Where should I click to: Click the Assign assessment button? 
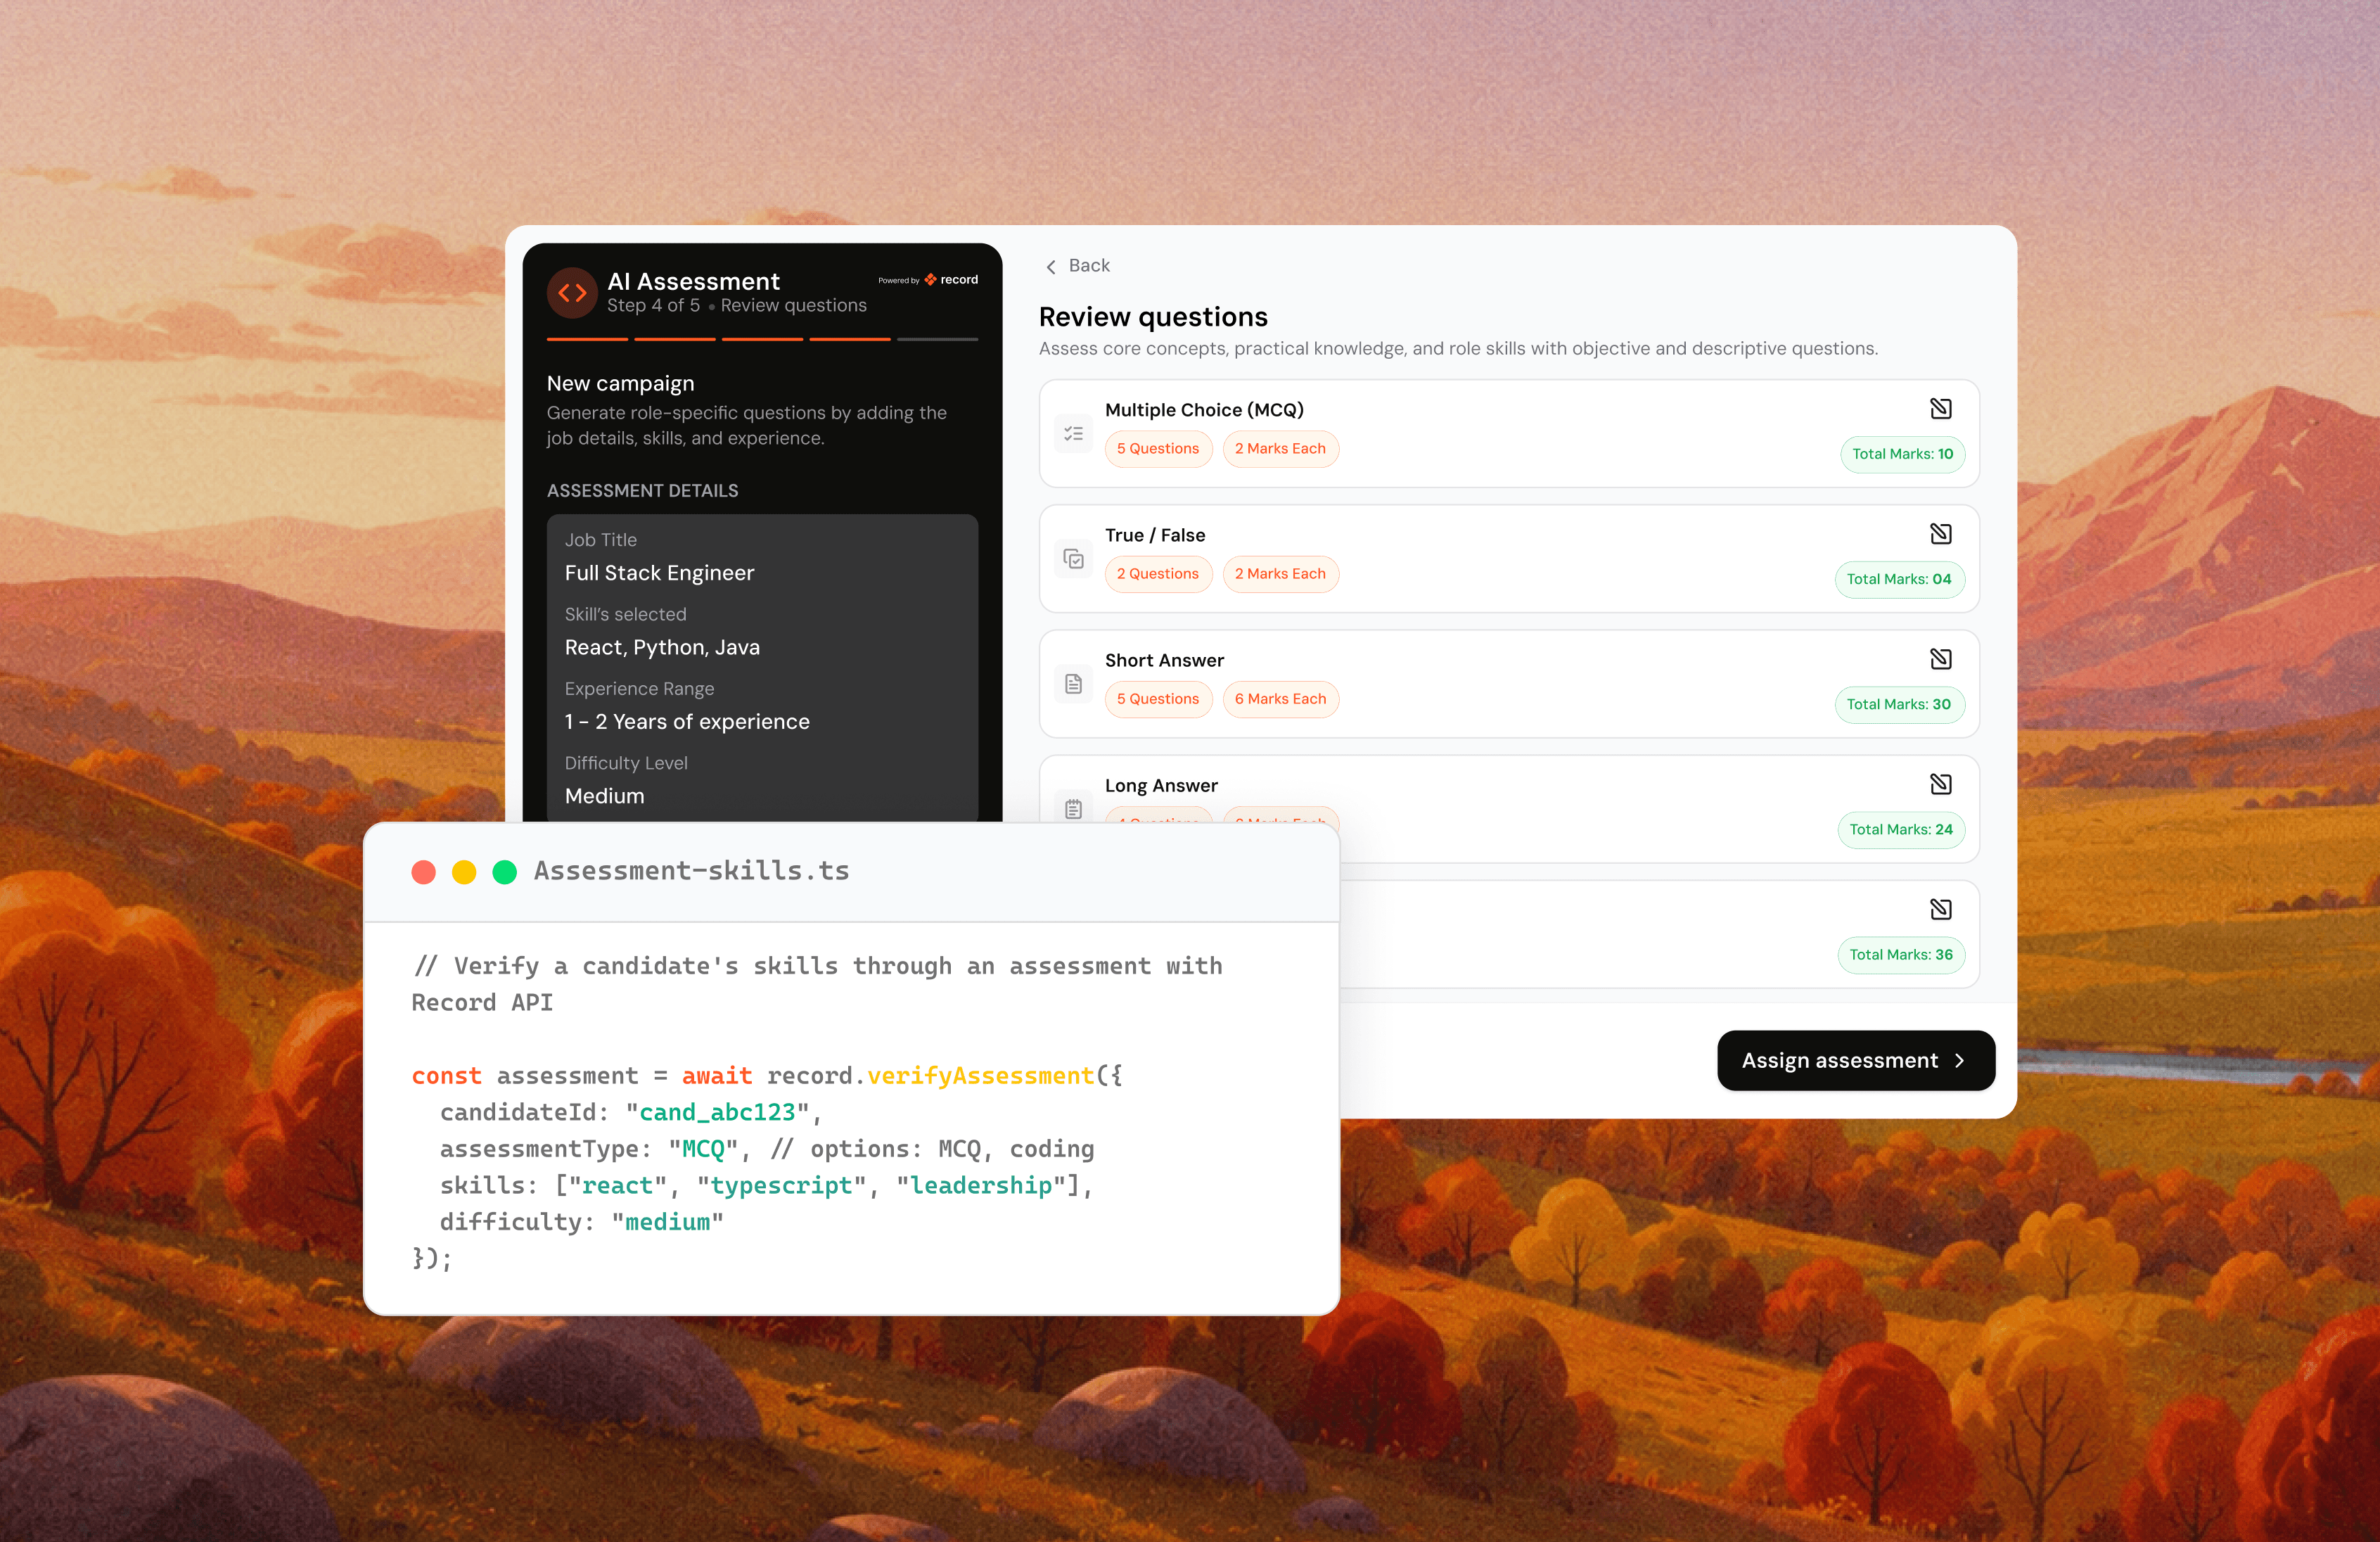tap(1856, 1060)
